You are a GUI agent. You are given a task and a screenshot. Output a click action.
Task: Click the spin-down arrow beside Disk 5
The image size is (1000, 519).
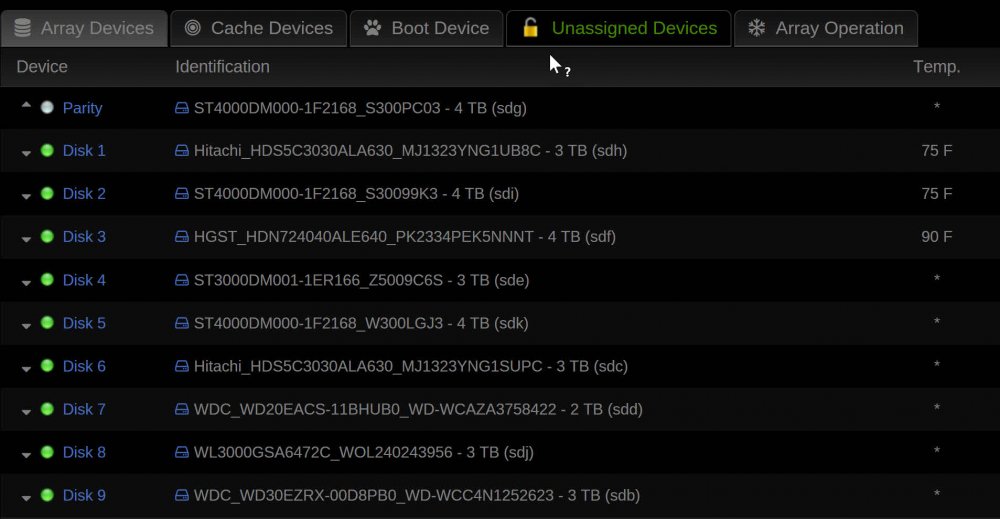[26, 326]
